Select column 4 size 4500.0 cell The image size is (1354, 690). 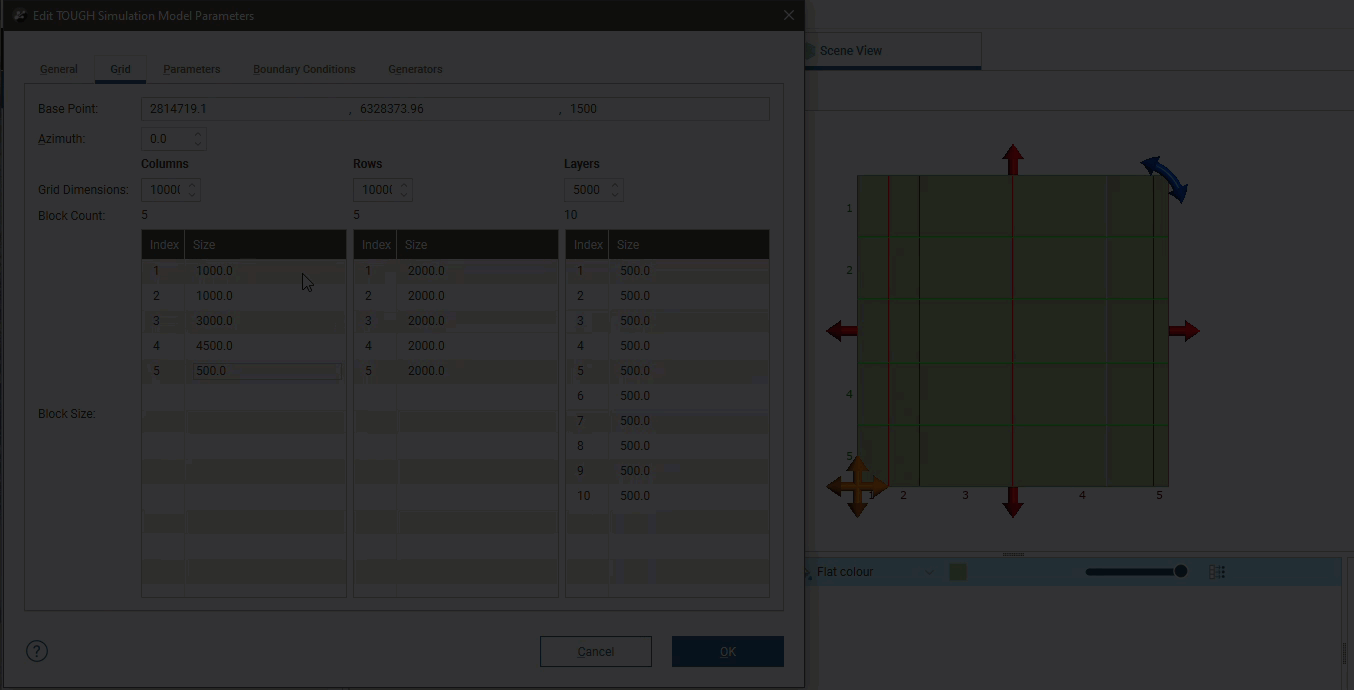(x=265, y=346)
